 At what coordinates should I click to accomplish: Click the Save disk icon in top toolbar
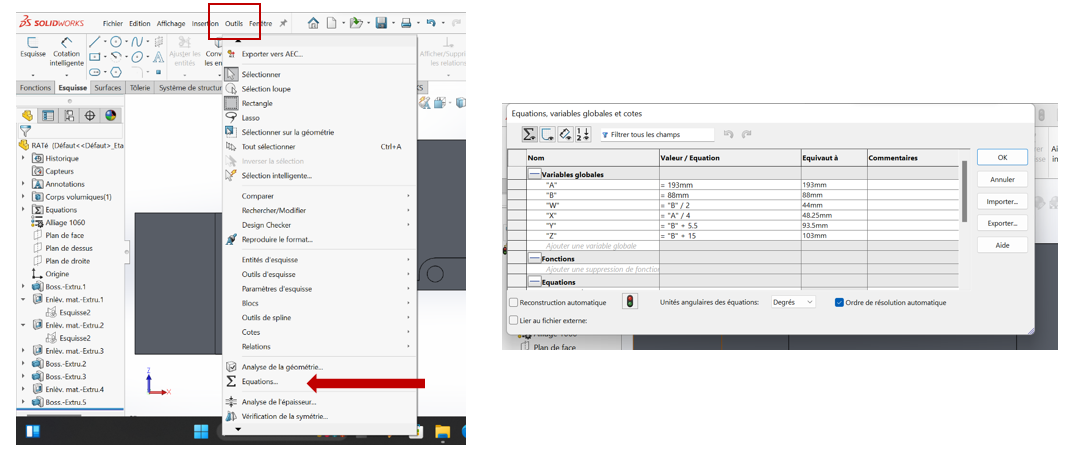pyautogui.click(x=381, y=22)
